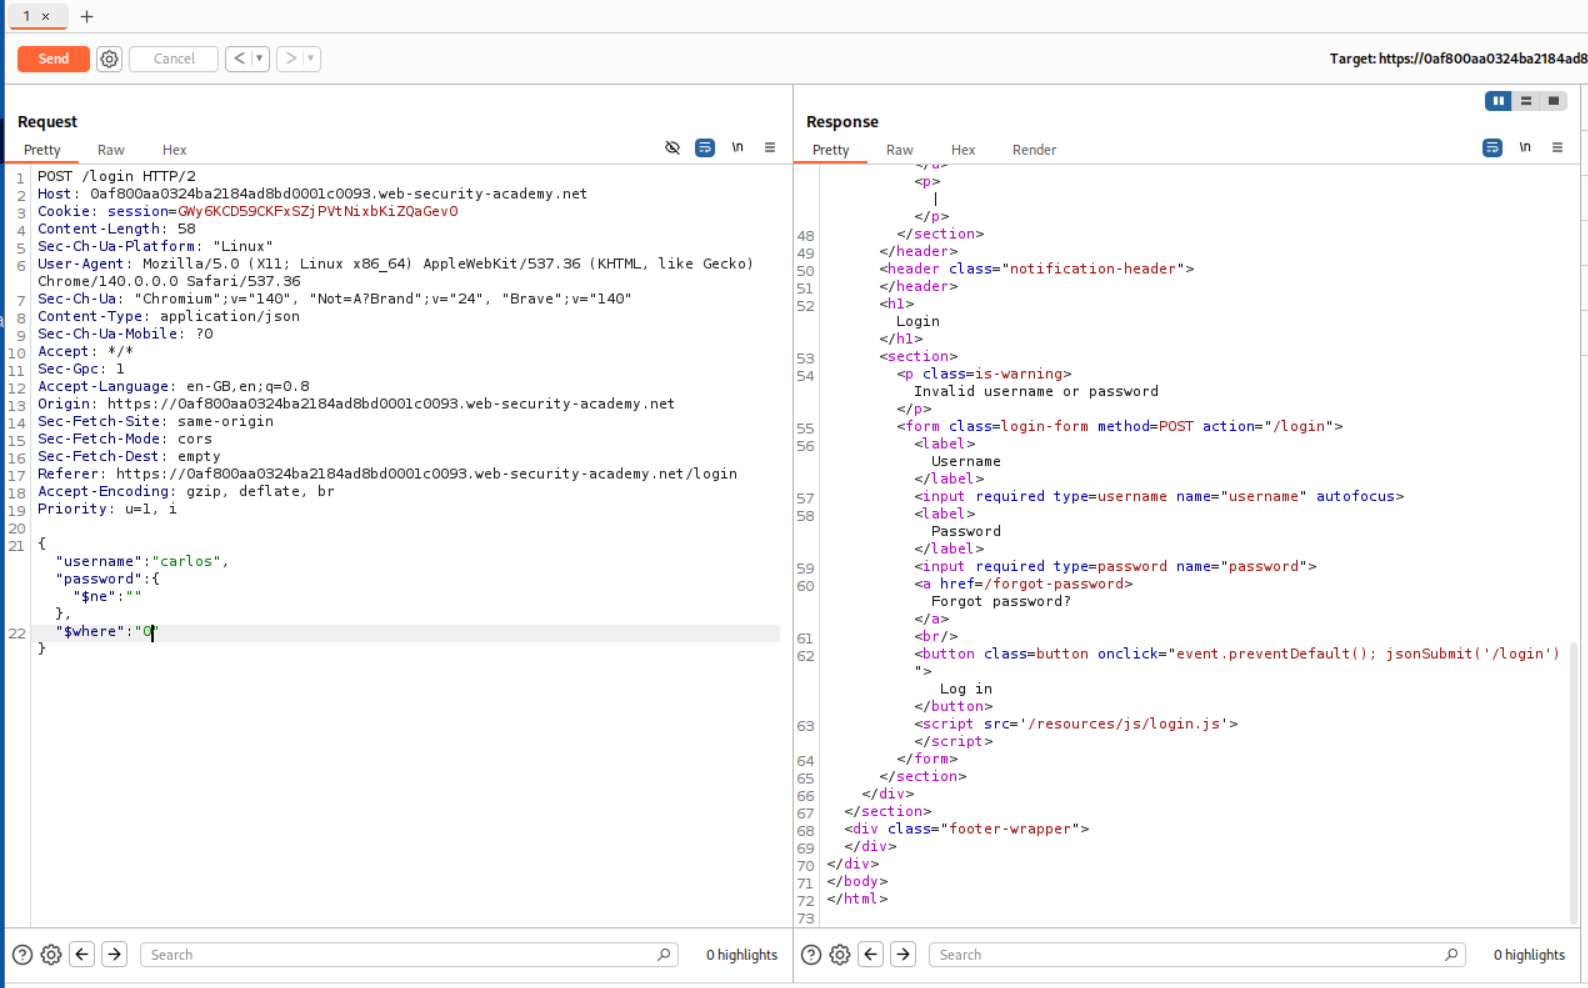This screenshot has height=988, width=1588.
Task: Switch to top-bottom split layout view
Action: [1526, 101]
